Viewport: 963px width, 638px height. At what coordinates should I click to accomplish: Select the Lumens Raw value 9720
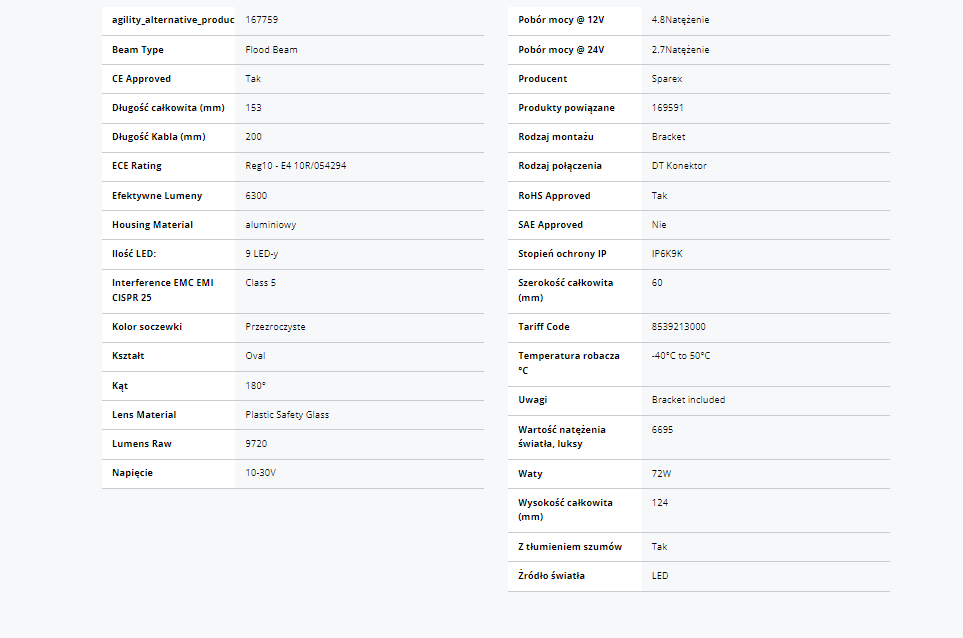pos(256,444)
